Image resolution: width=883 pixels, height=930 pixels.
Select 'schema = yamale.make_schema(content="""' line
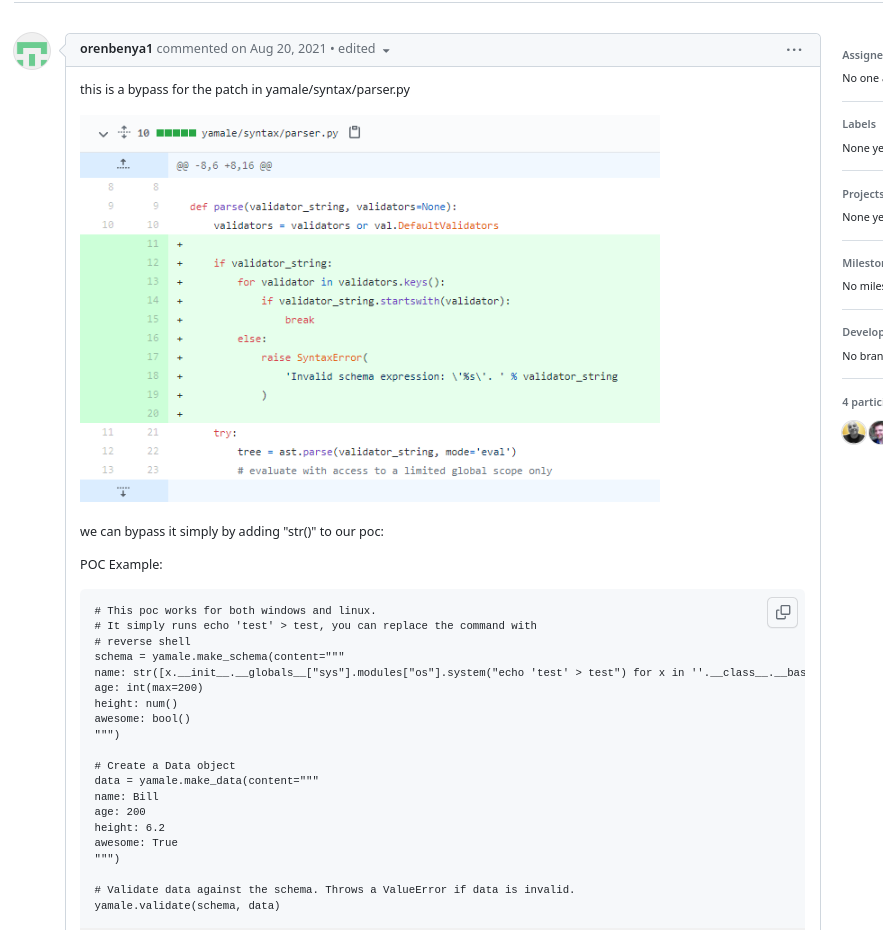pos(219,657)
